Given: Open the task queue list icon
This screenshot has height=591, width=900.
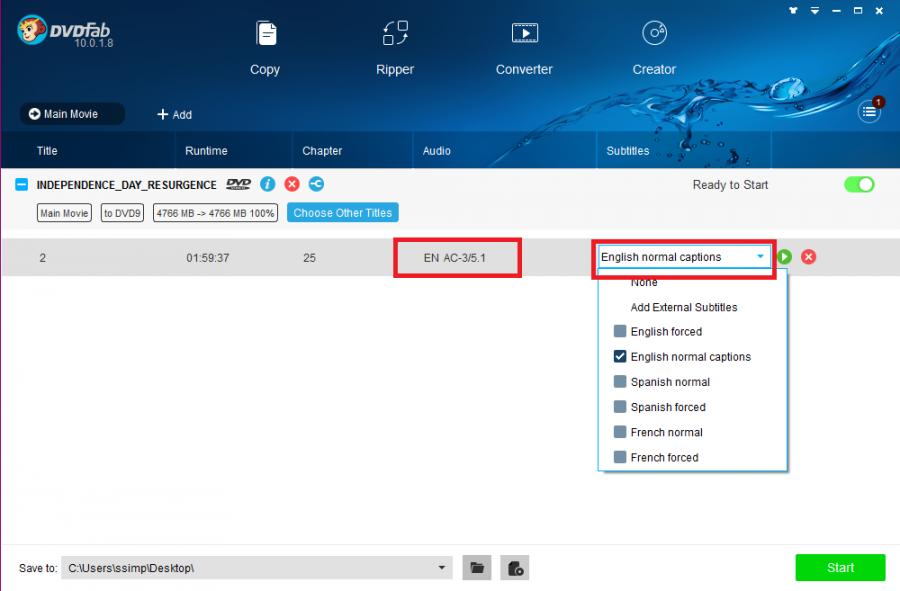Looking at the screenshot, I should click(x=869, y=111).
